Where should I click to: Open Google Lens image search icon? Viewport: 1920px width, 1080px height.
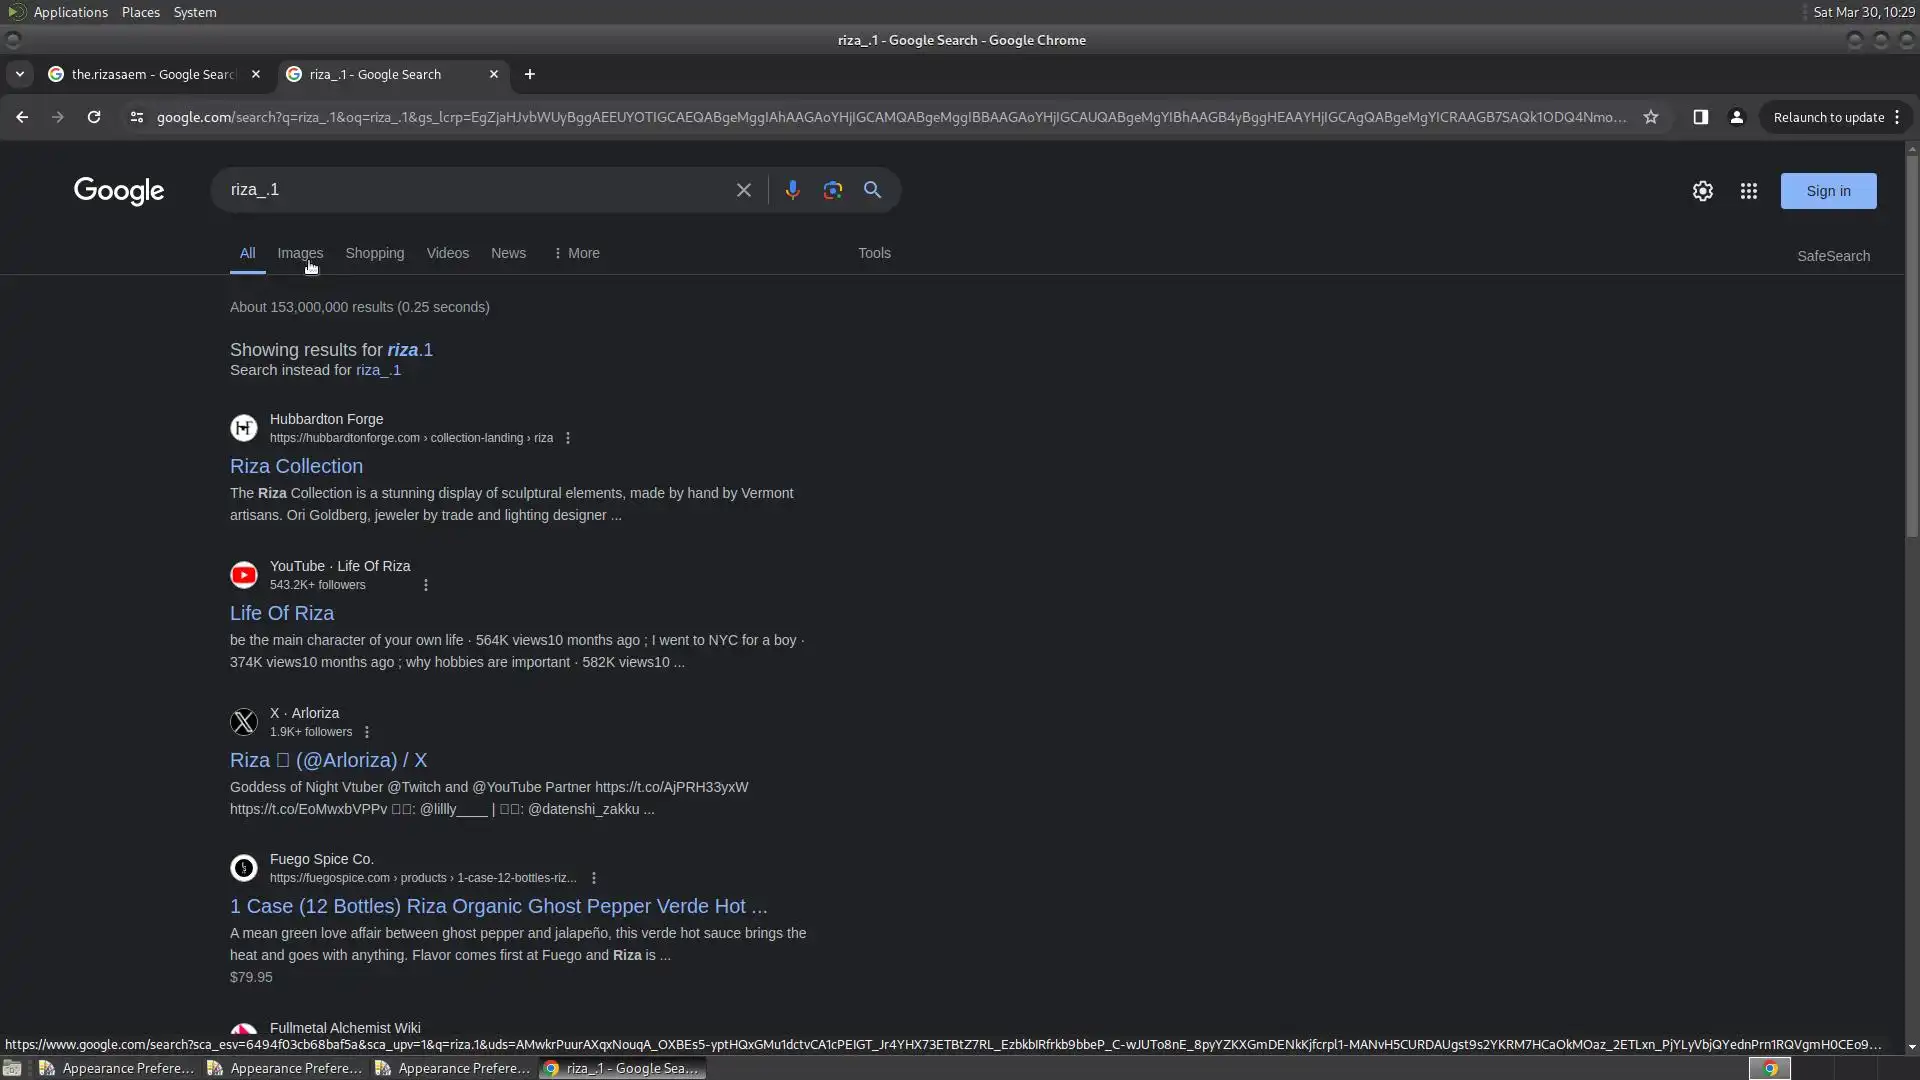click(832, 190)
